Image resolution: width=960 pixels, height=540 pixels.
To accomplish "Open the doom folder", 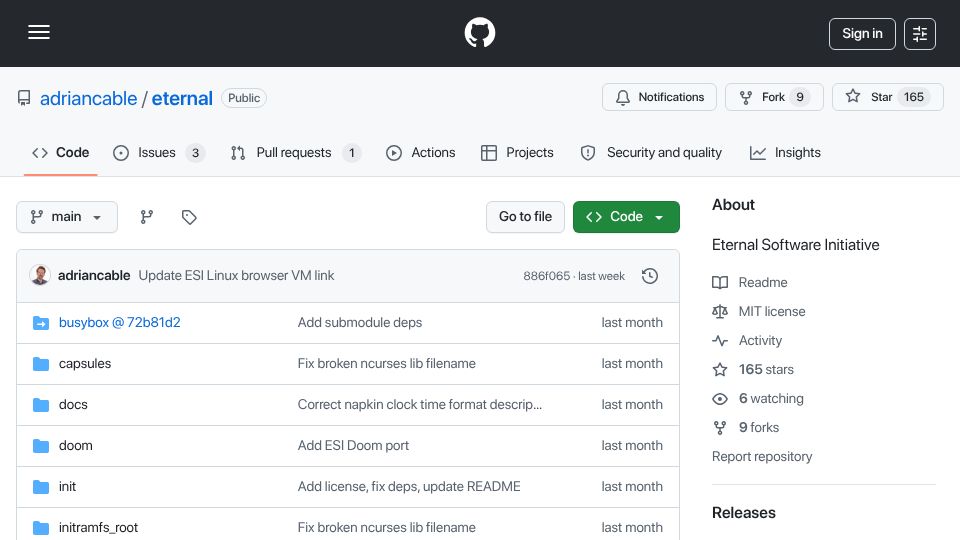I will pos(75,446).
